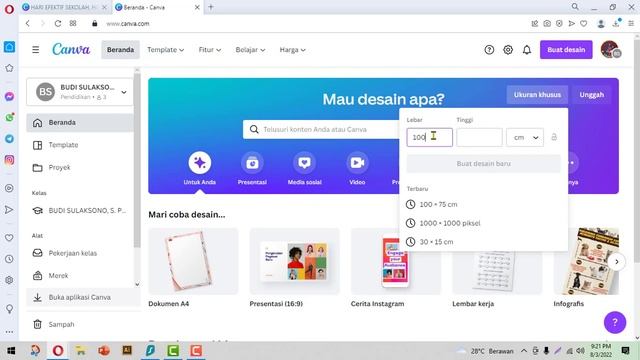
Task: Open a new browser tab
Action: (211, 7)
